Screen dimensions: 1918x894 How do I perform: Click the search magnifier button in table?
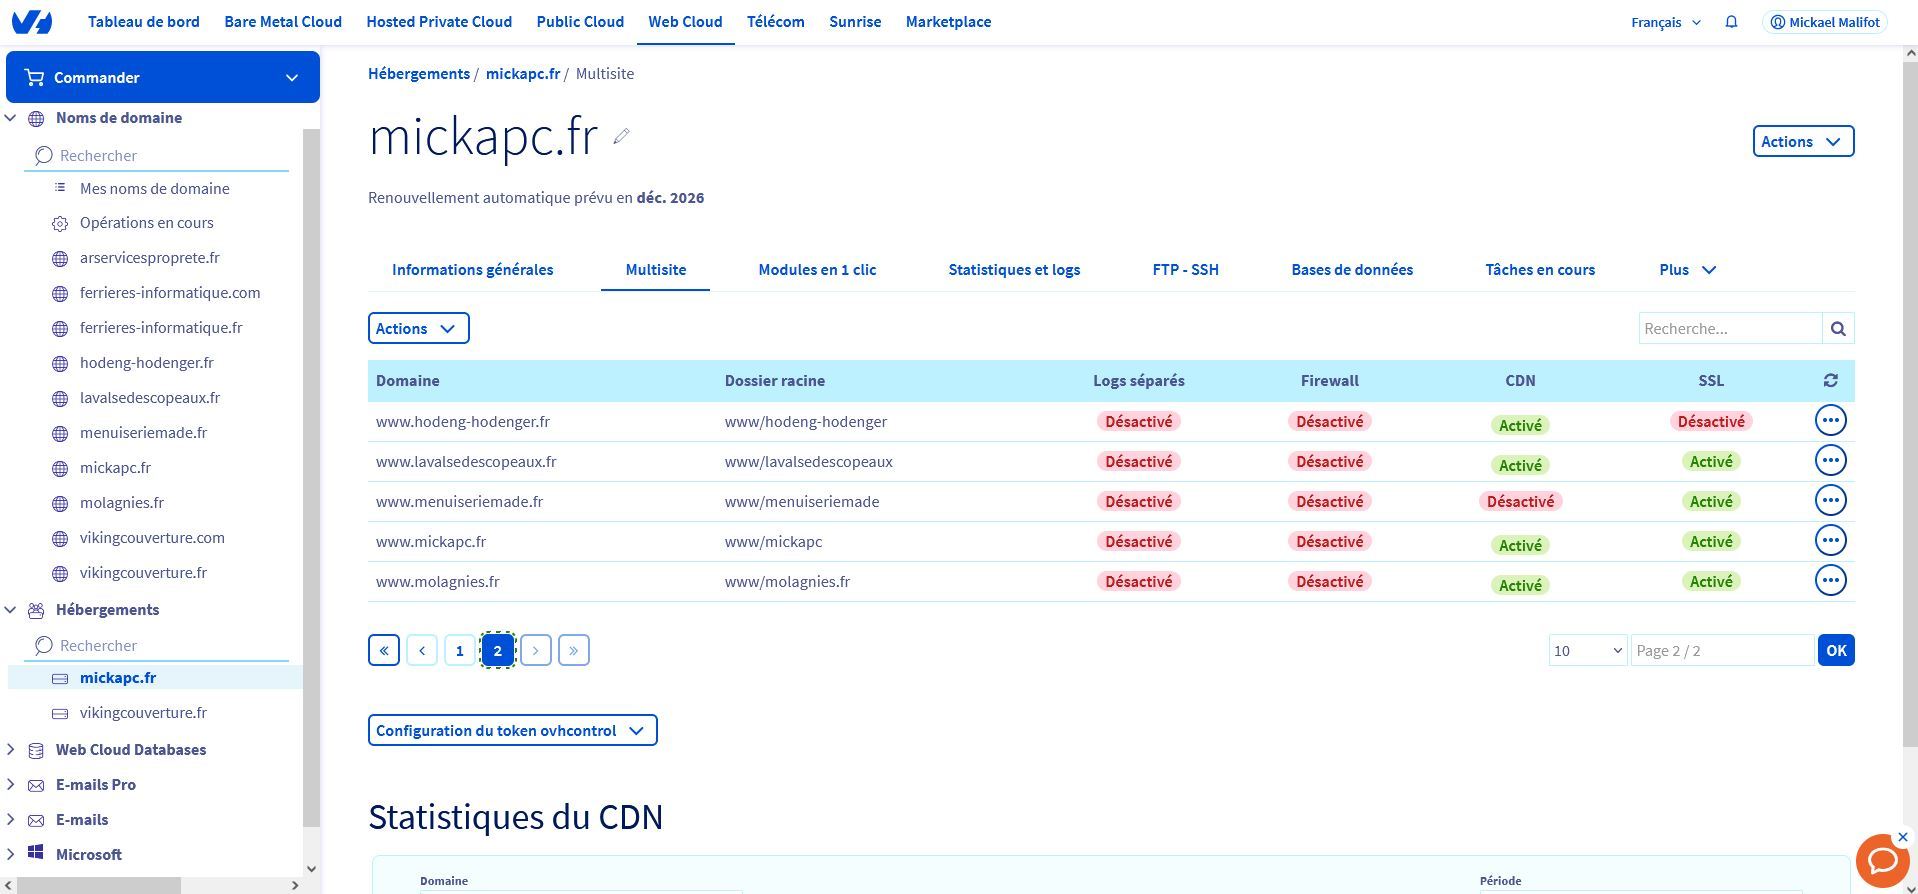point(1838,328)
